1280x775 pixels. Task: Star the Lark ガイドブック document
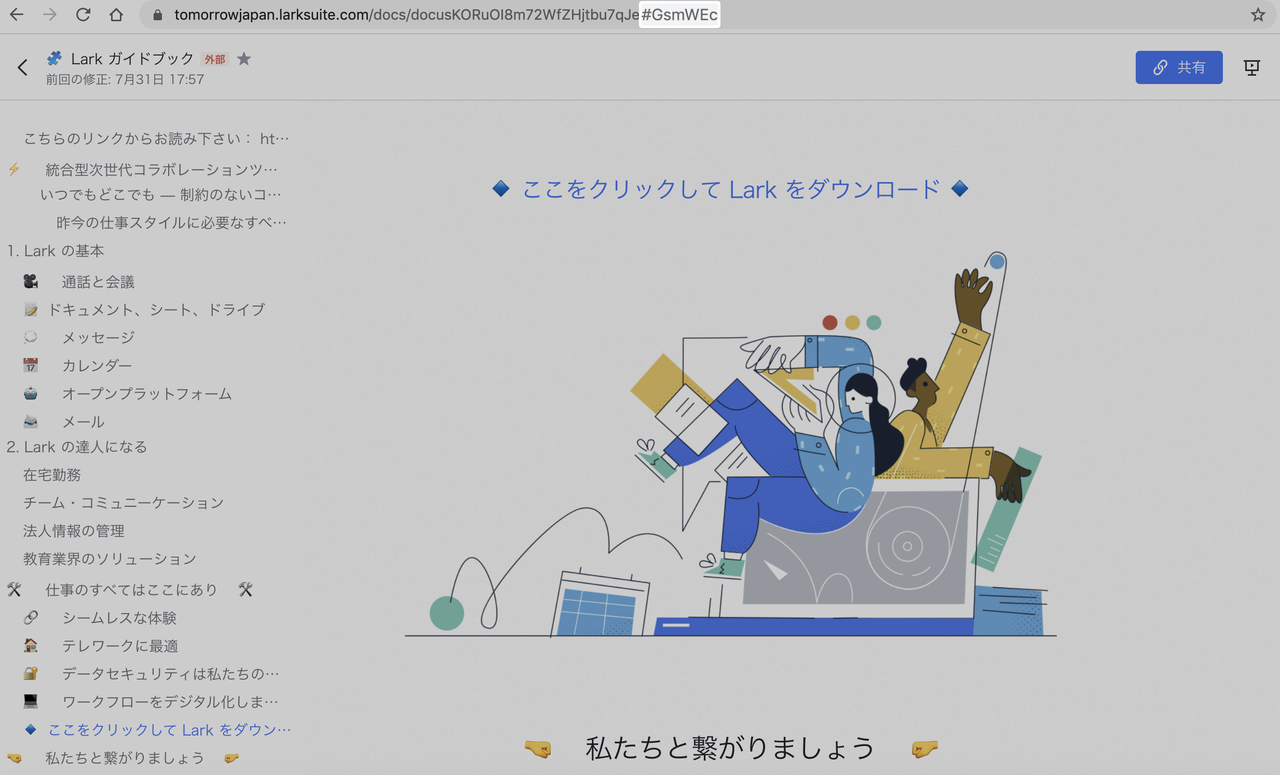[x=244, y=59]
